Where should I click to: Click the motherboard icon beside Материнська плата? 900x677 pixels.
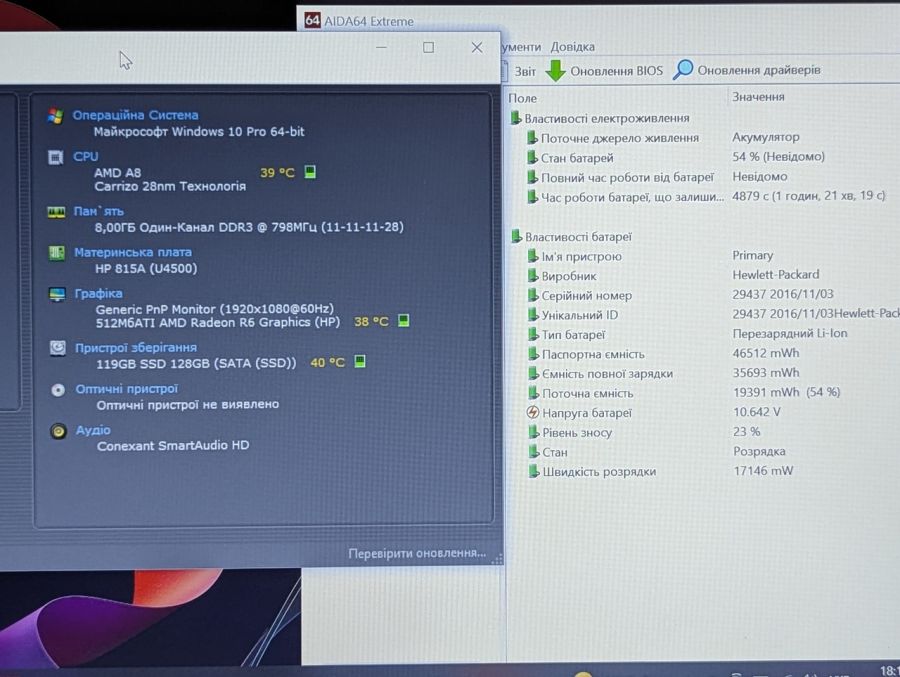click(x=57, y=253)
